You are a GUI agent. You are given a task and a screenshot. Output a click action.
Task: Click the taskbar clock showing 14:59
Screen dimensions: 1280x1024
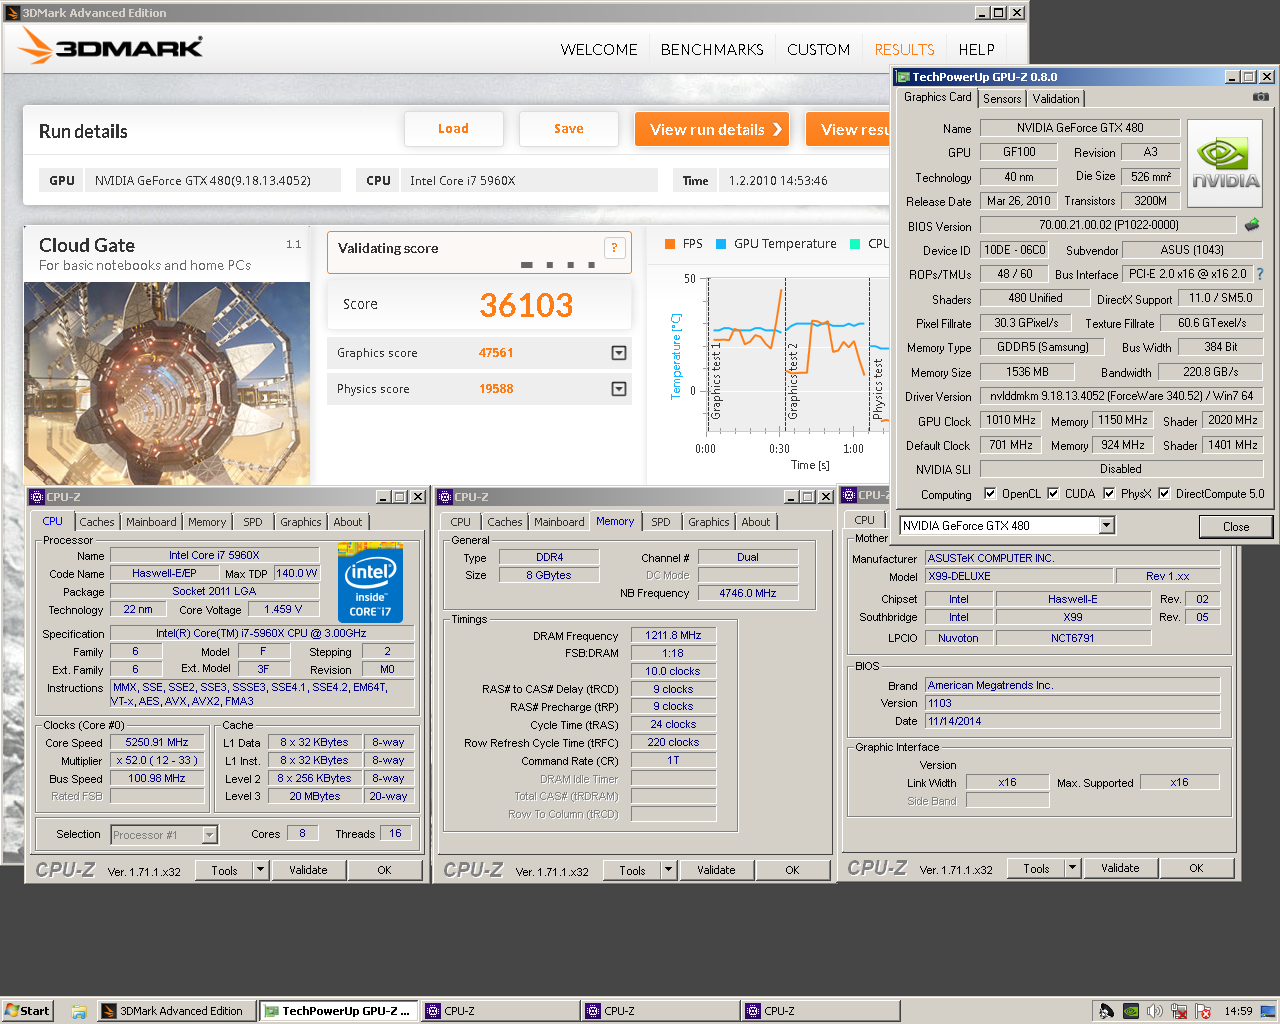click(x=1238, y=1011)
